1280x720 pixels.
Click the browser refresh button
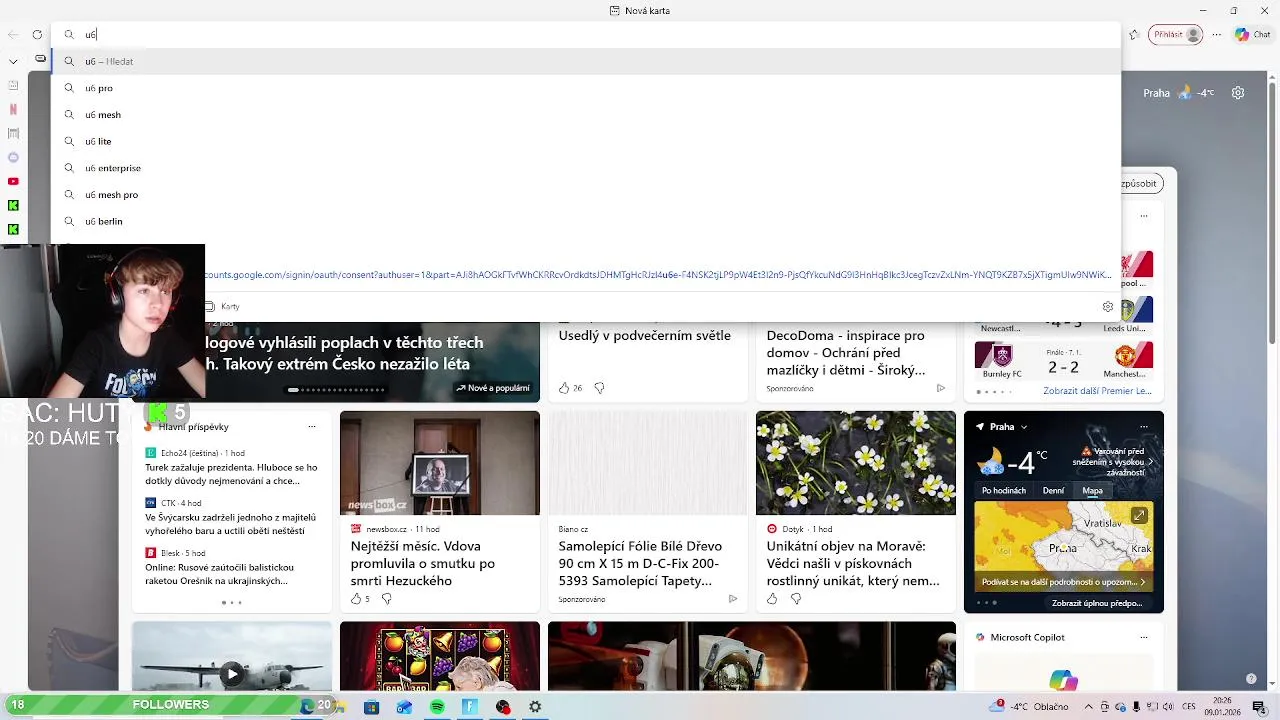pos(37,34)
